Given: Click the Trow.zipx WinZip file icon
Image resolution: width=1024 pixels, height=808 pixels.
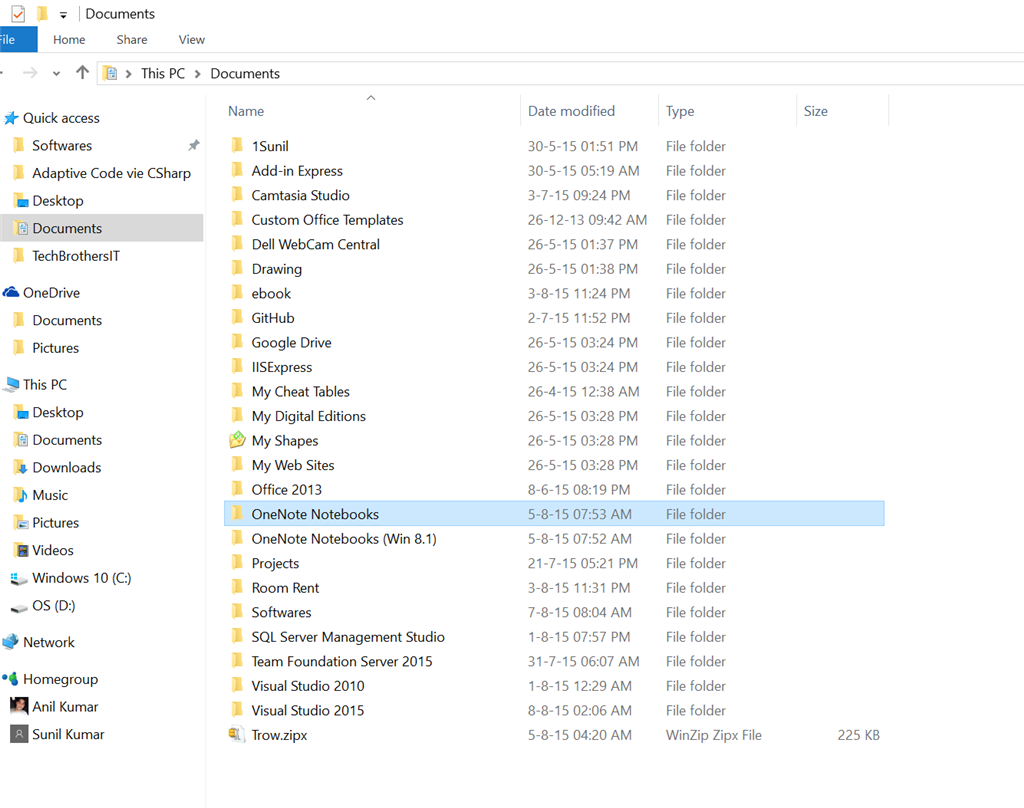Looking at the screenshot, I should [236, 734].
